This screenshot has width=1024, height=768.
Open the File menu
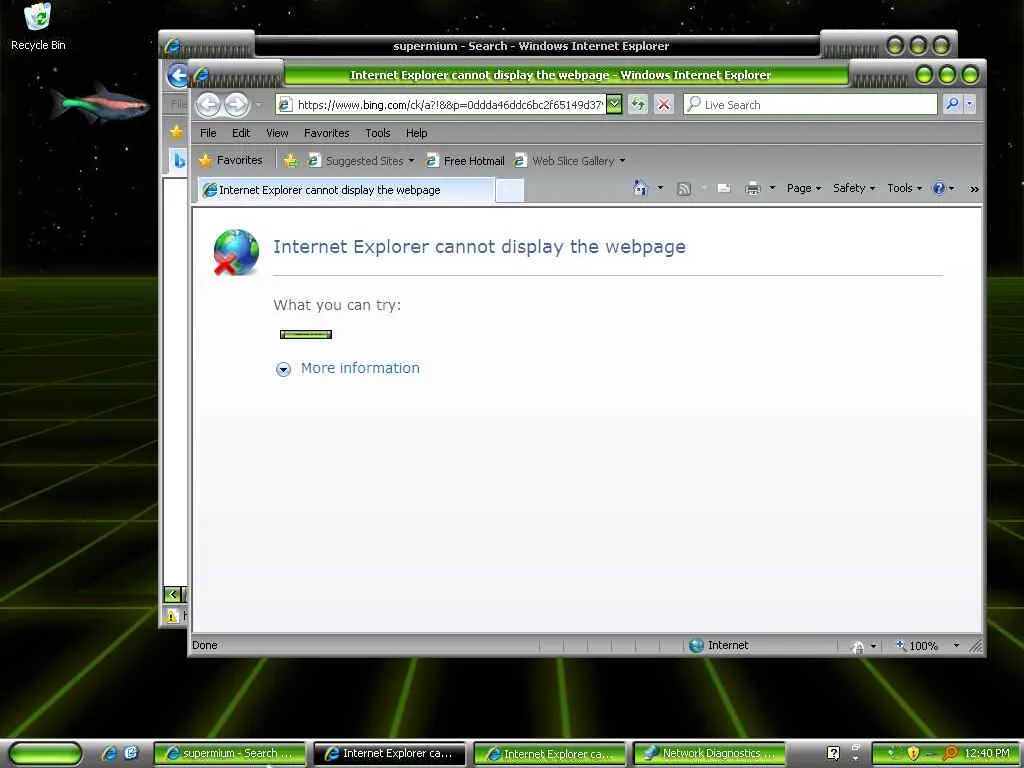pyautogui.click(x=208, y=133)
